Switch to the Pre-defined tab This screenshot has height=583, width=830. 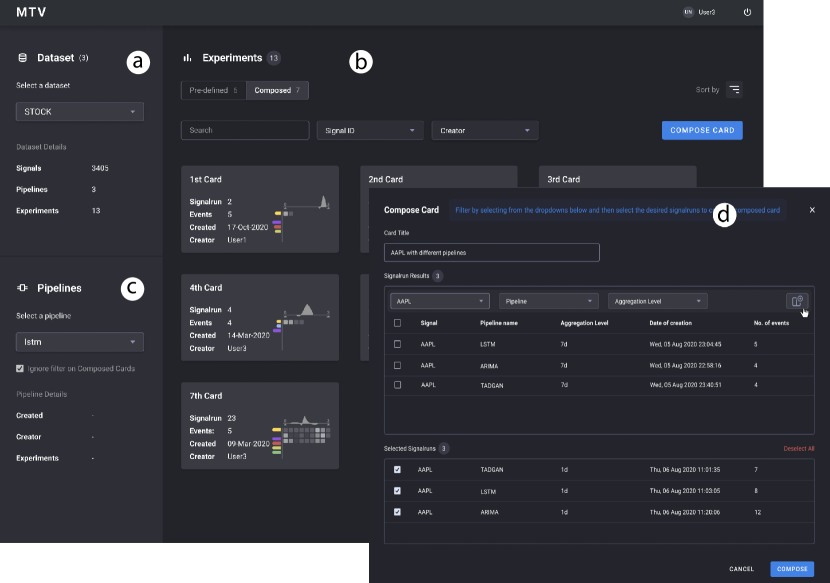click(x=213, y=90)
